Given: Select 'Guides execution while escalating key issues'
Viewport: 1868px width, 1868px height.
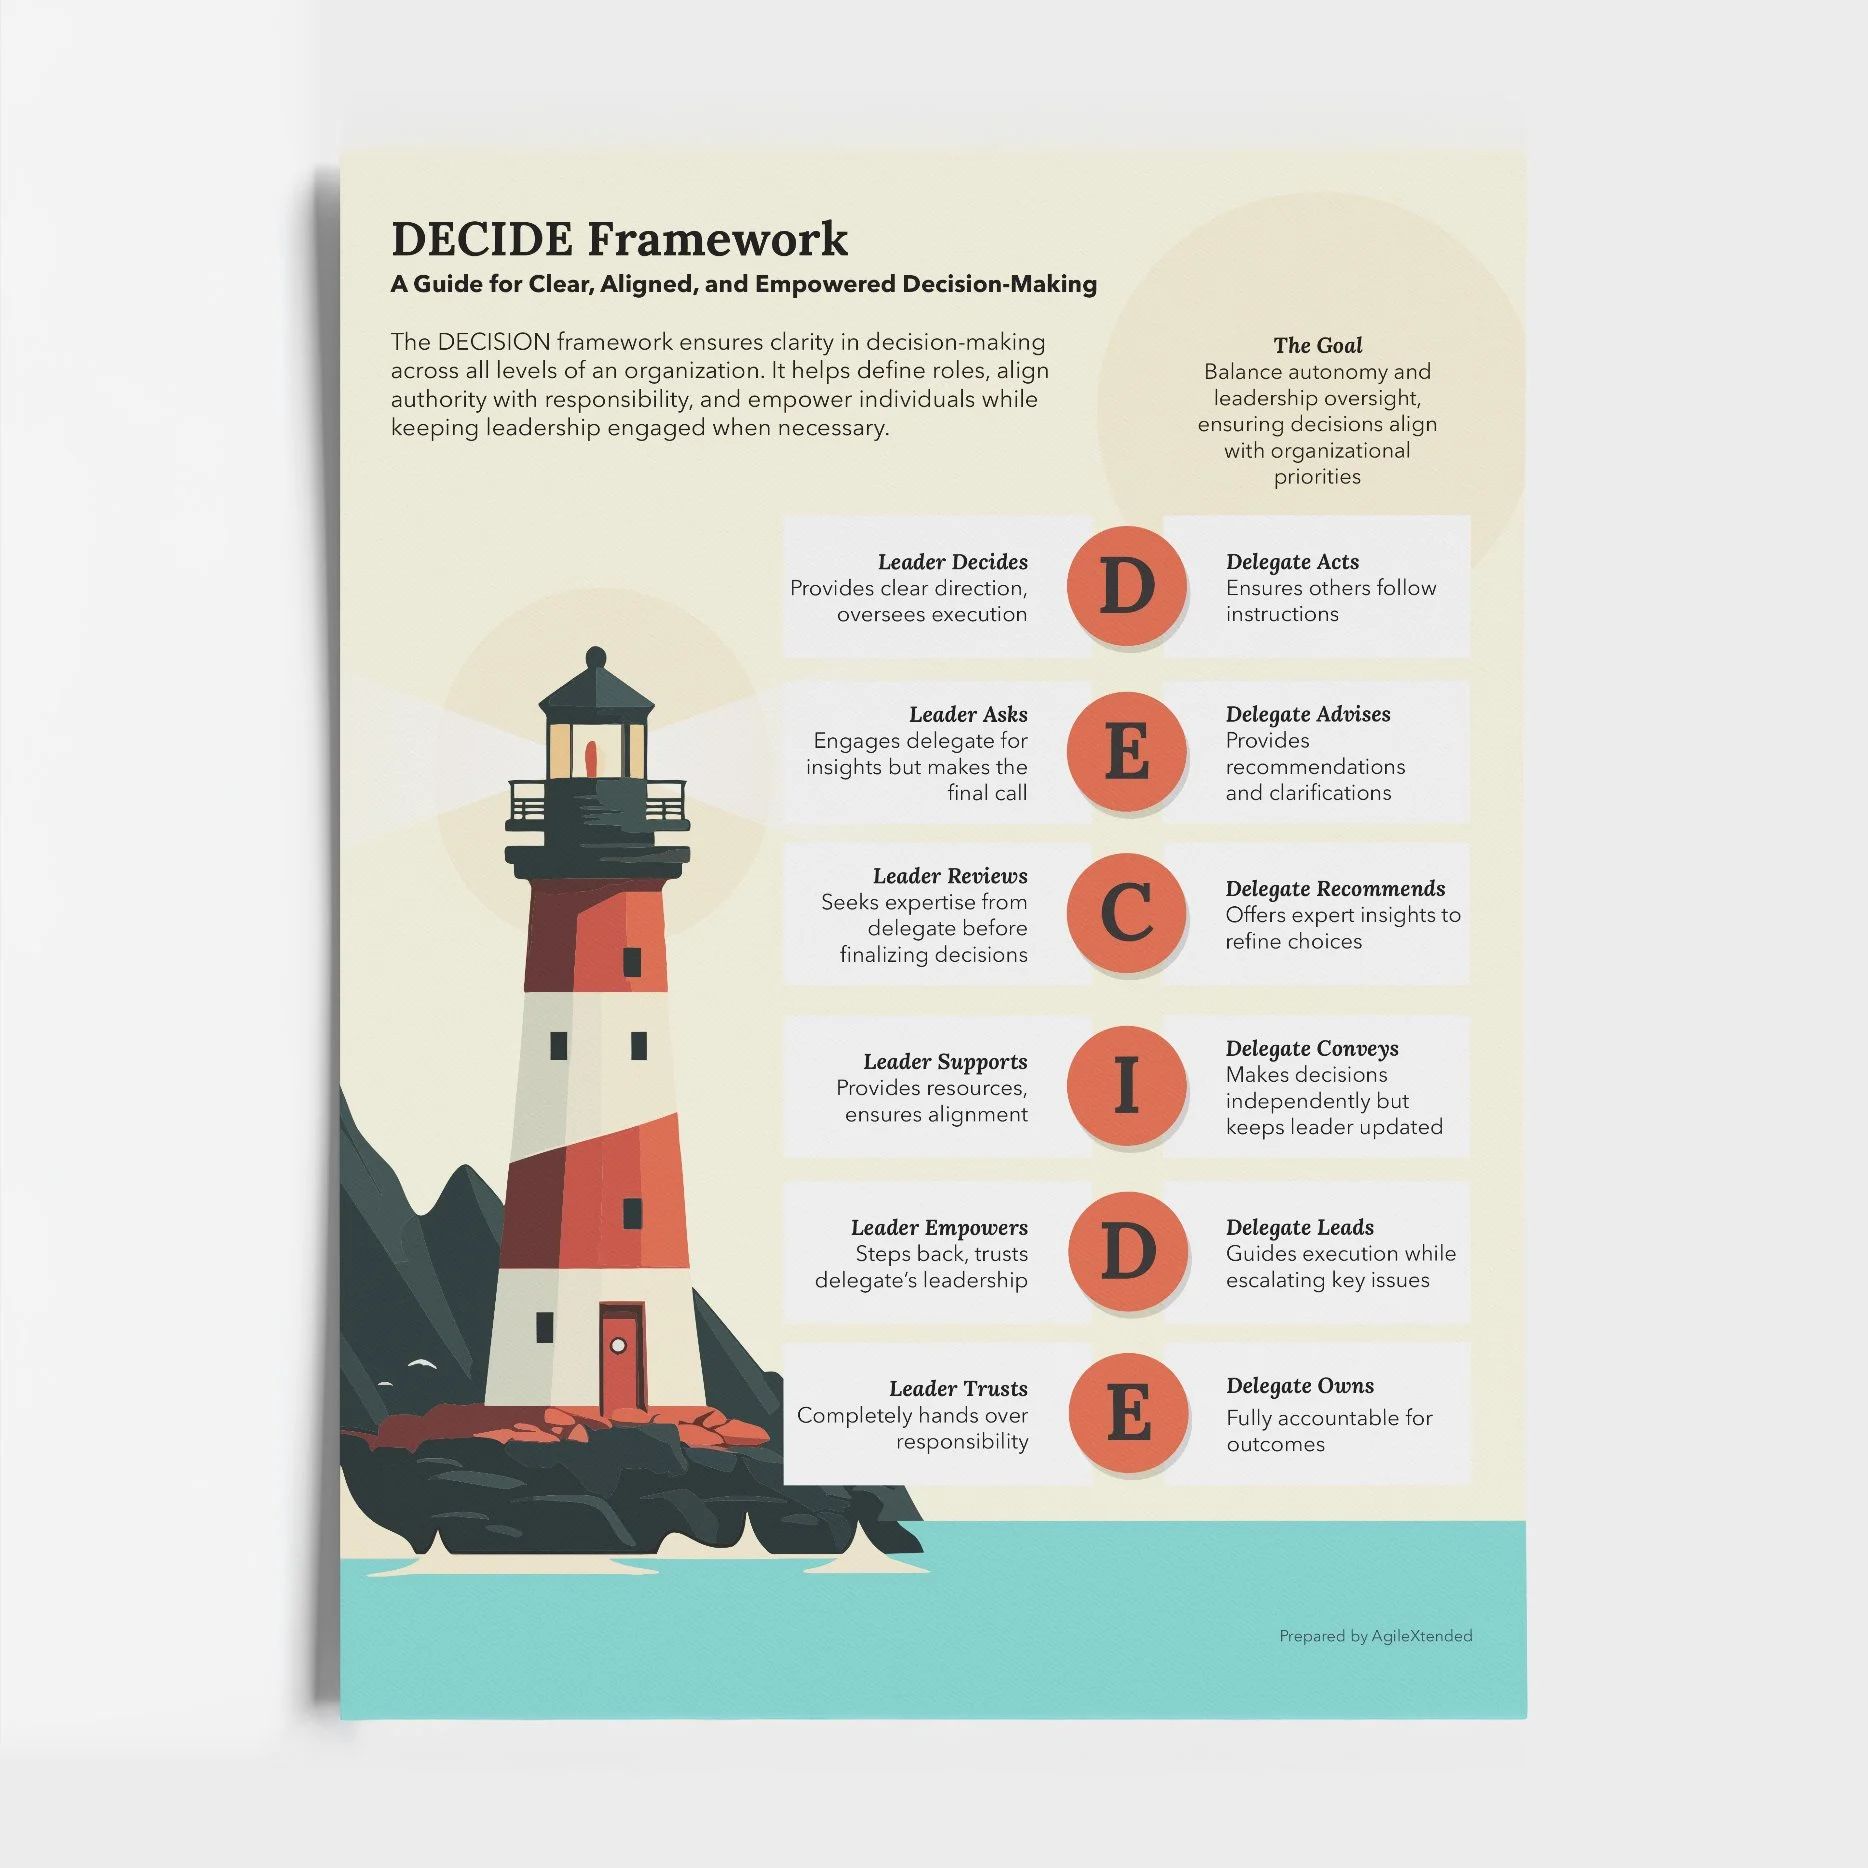Looking at the screenshot, I should [1341, 1267].
